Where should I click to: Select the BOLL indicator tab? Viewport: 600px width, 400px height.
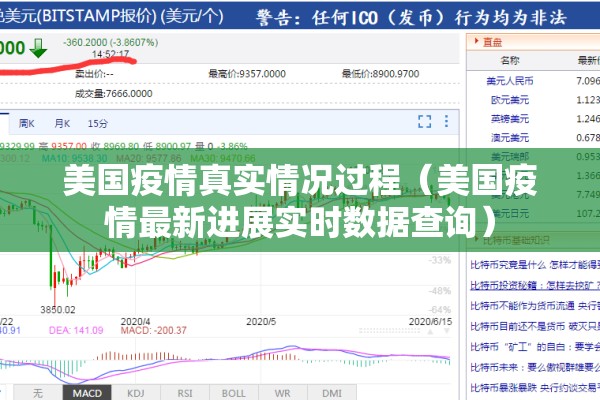tap(234, 393)
